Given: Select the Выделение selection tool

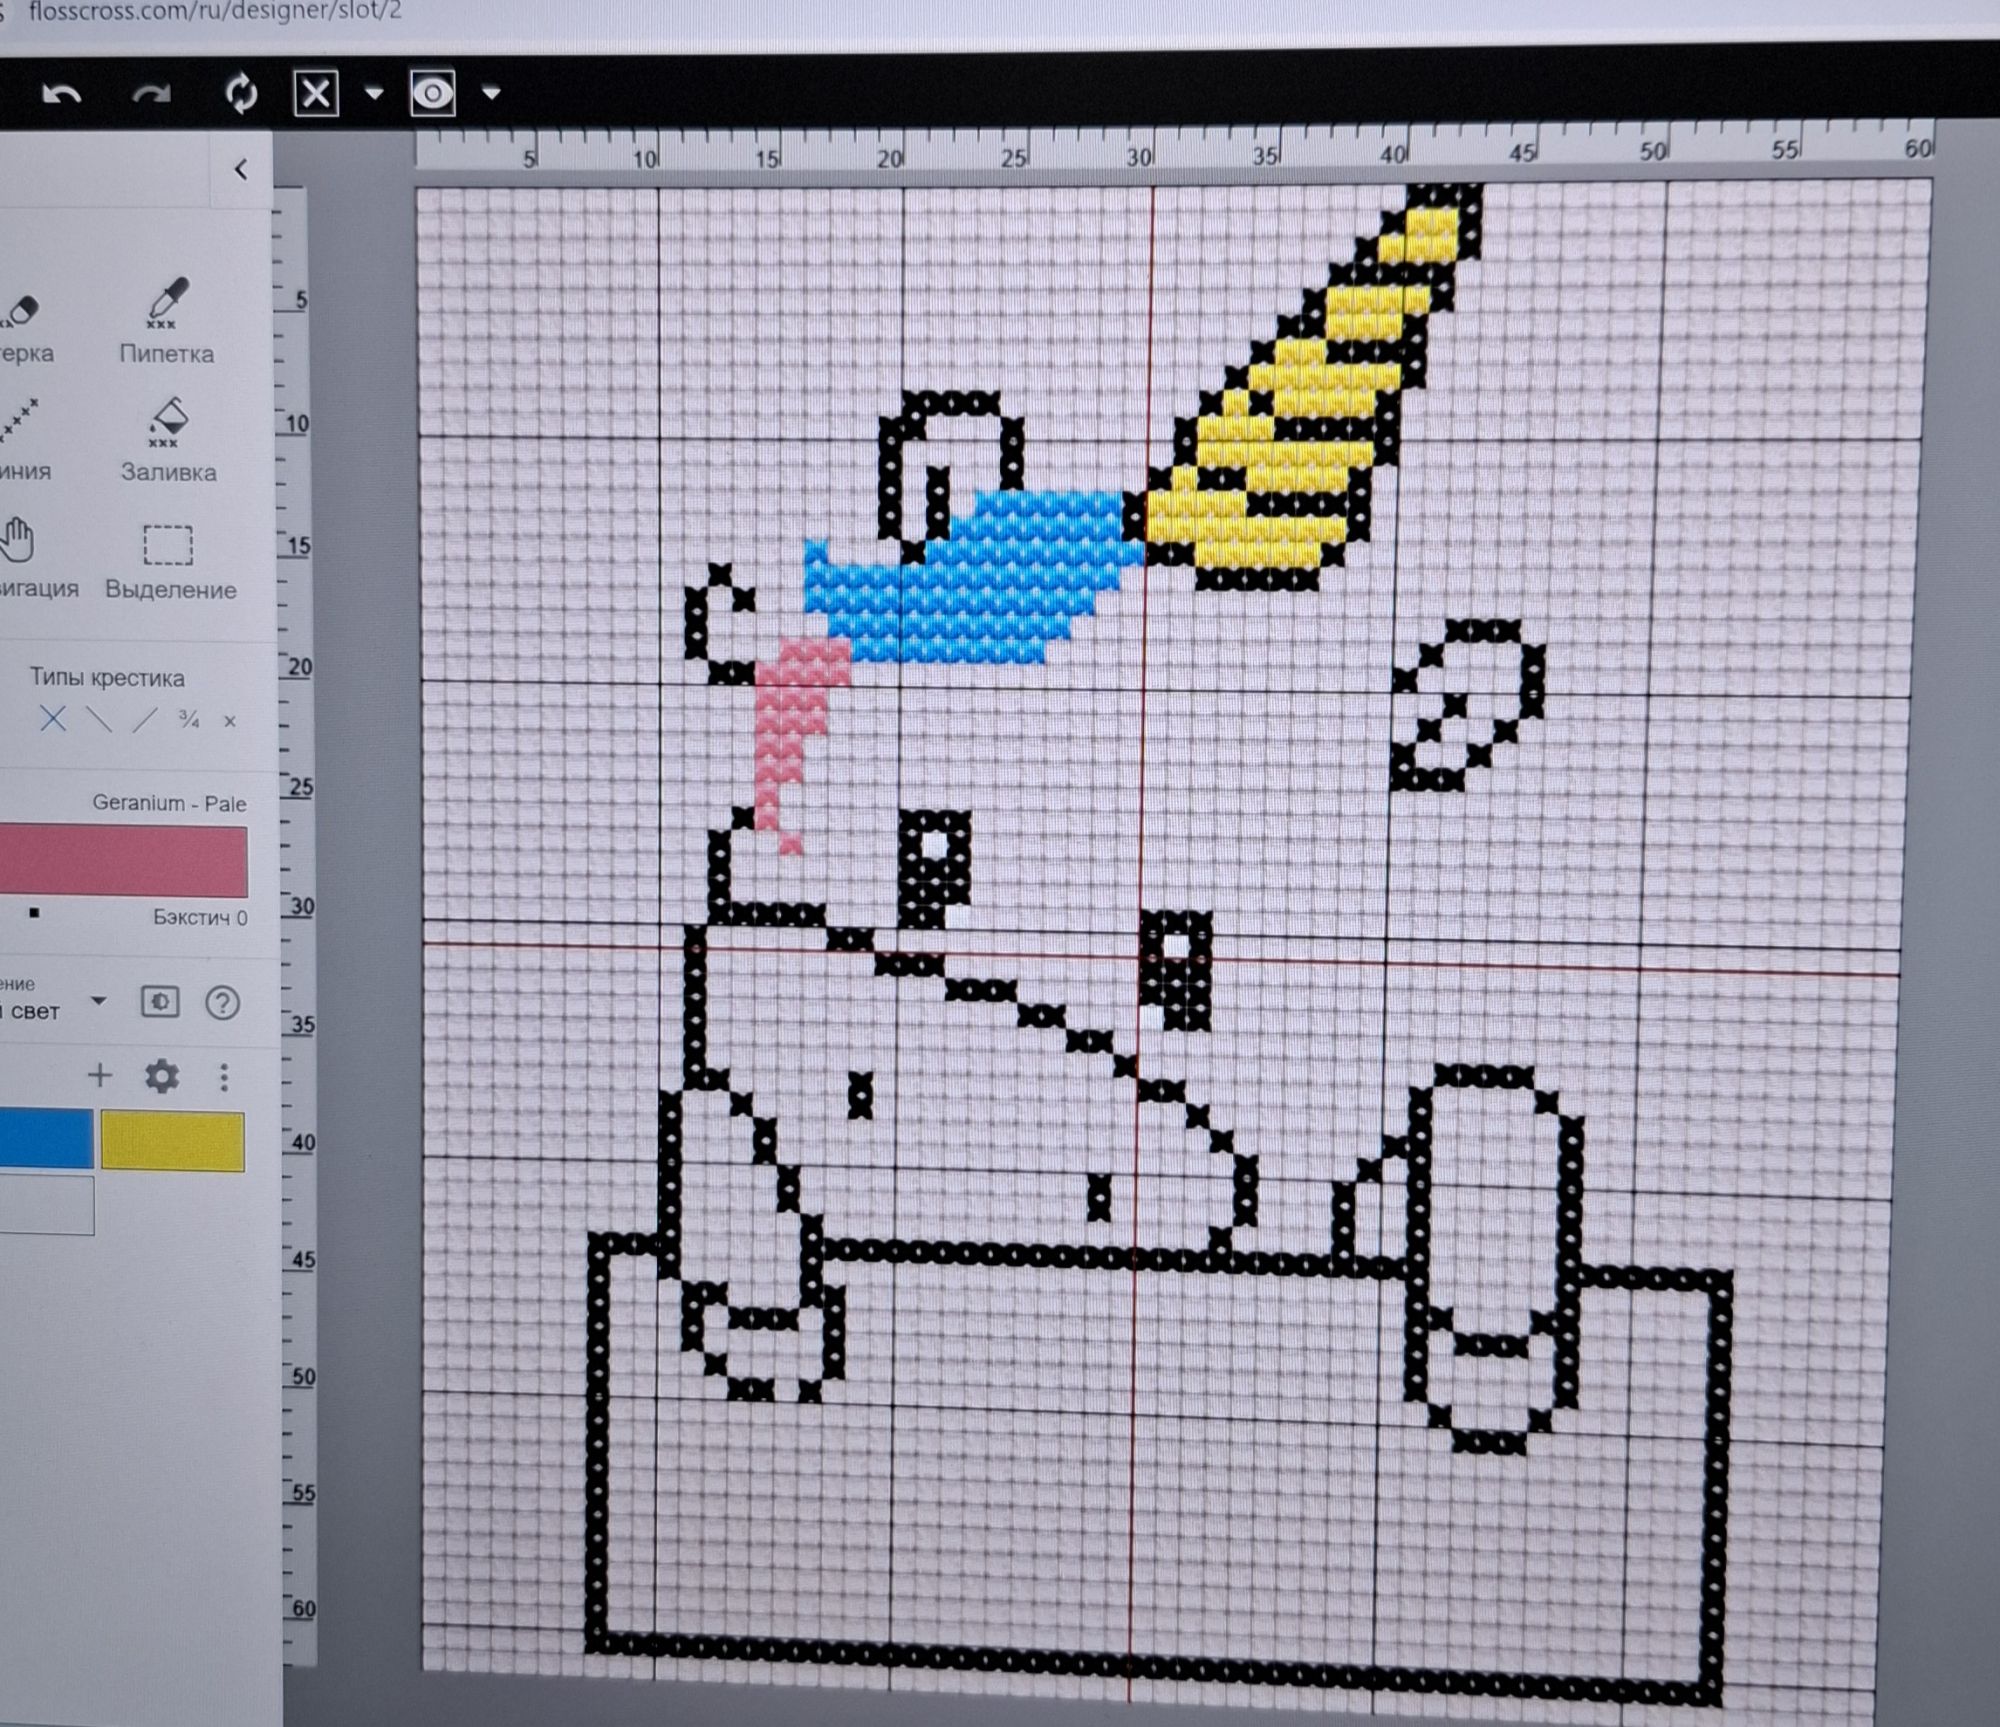Looking at the screenshot, I should (168, 545).
